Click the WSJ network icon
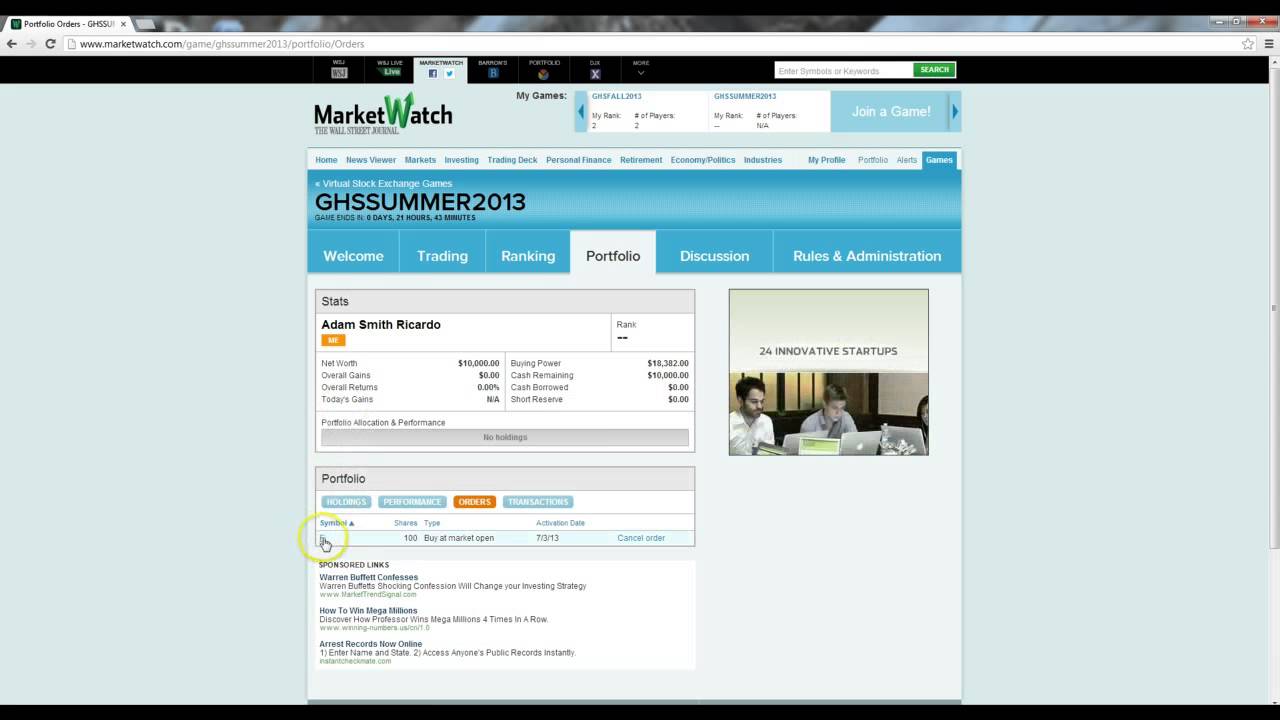Viewport: 1280px width, 720px height. (339, 73)
